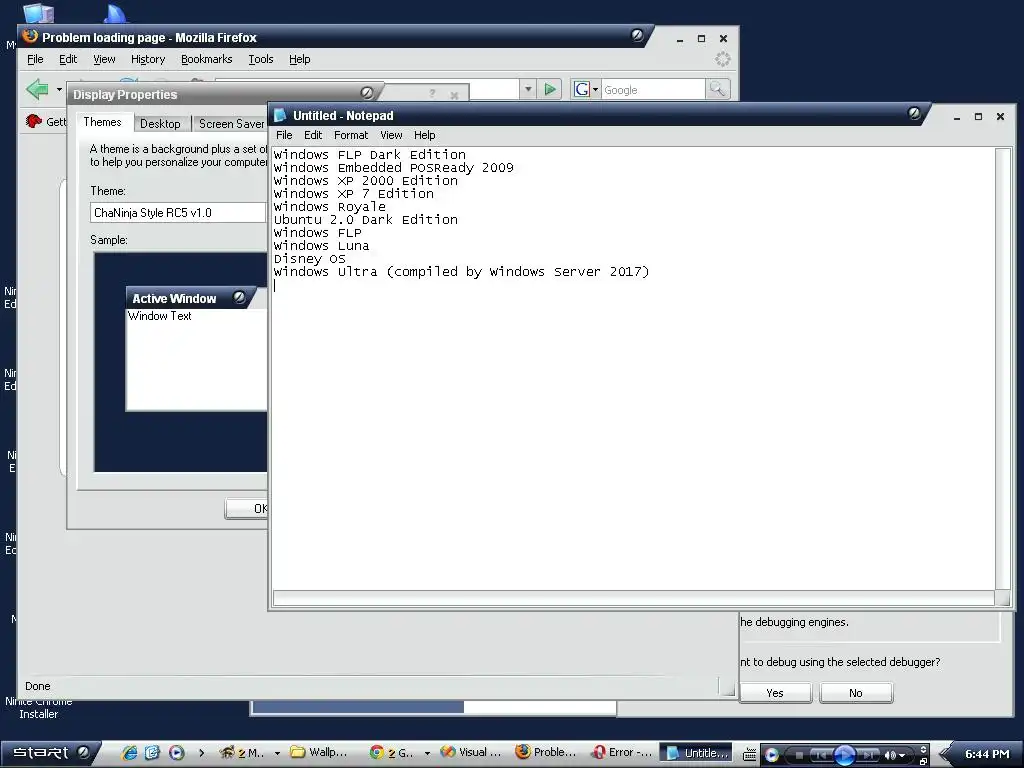Viewport: 1024px width, 768px height.
Task: Click the Stop button on the taskbar media player
Action: pyautogui.click(x=798, y=756)
